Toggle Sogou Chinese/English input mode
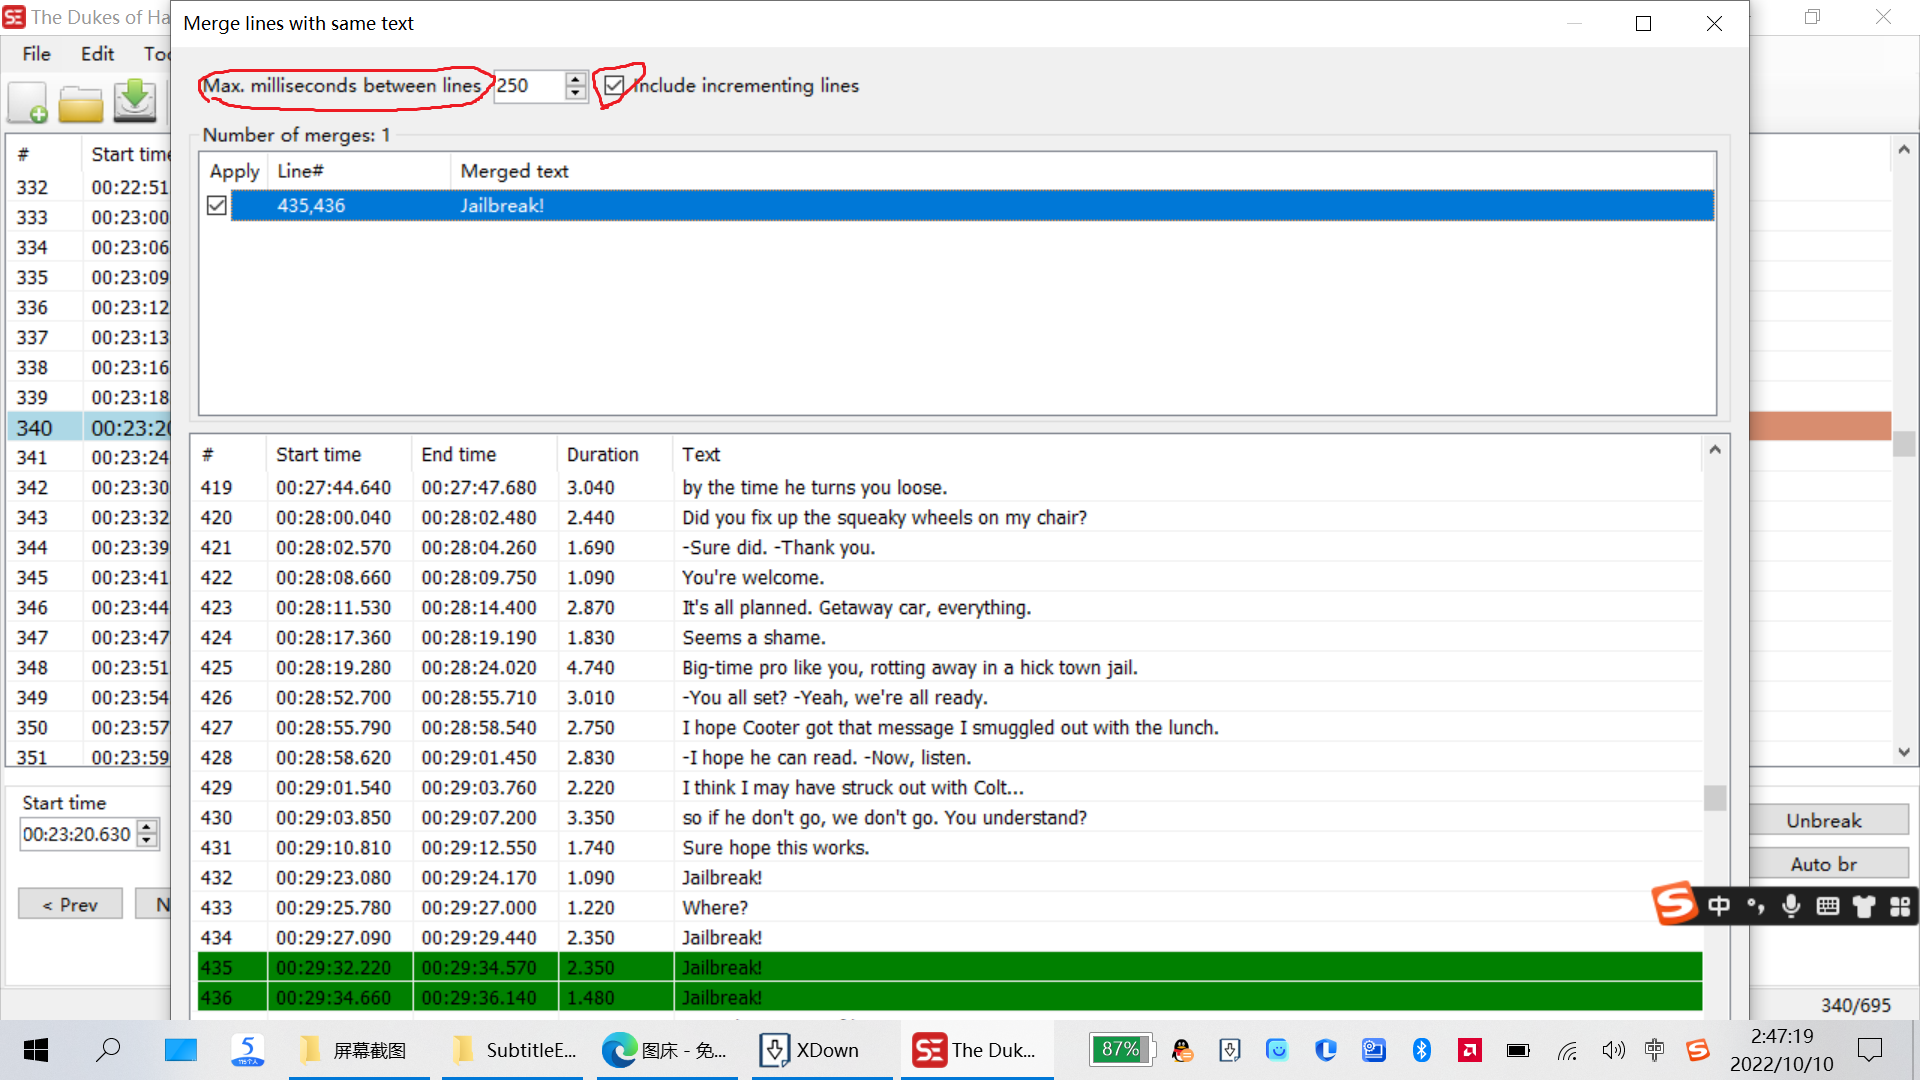The width and height of the screenshot is (1920, 1080). click(x=1718, y=906)
